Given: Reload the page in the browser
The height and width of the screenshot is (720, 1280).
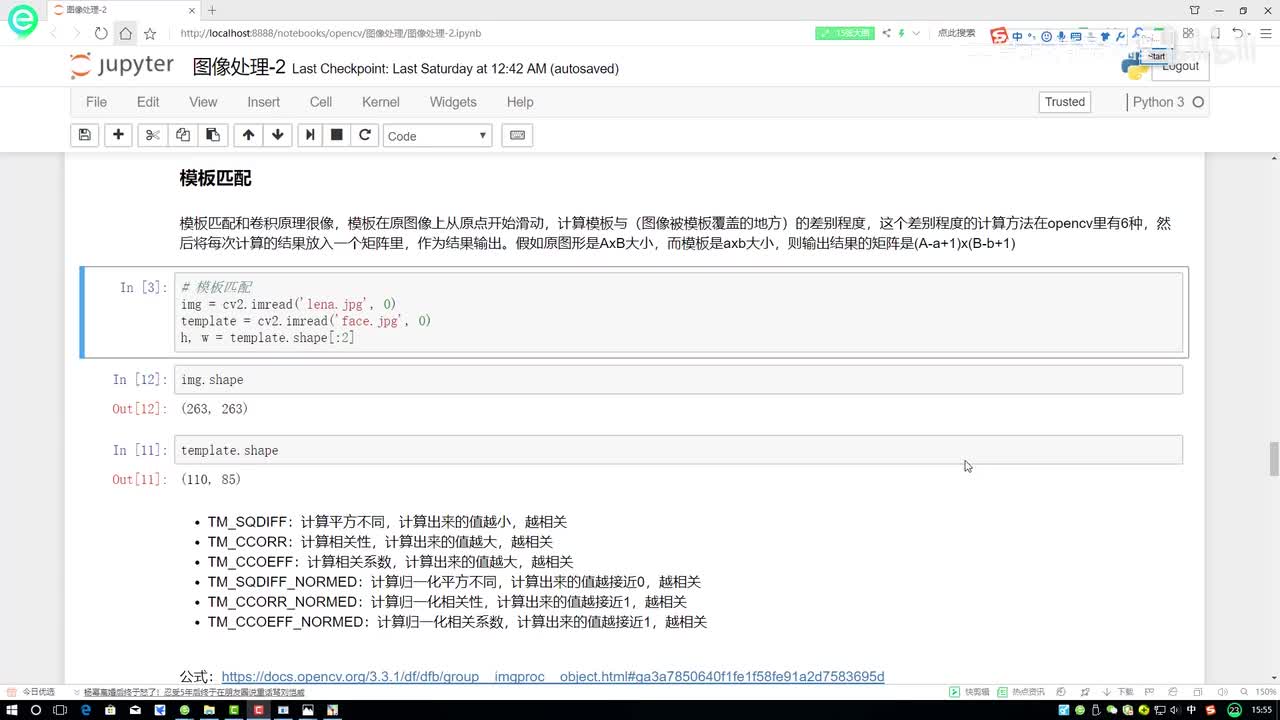Looking at the screenshot, I should click(x=101, y=33).
